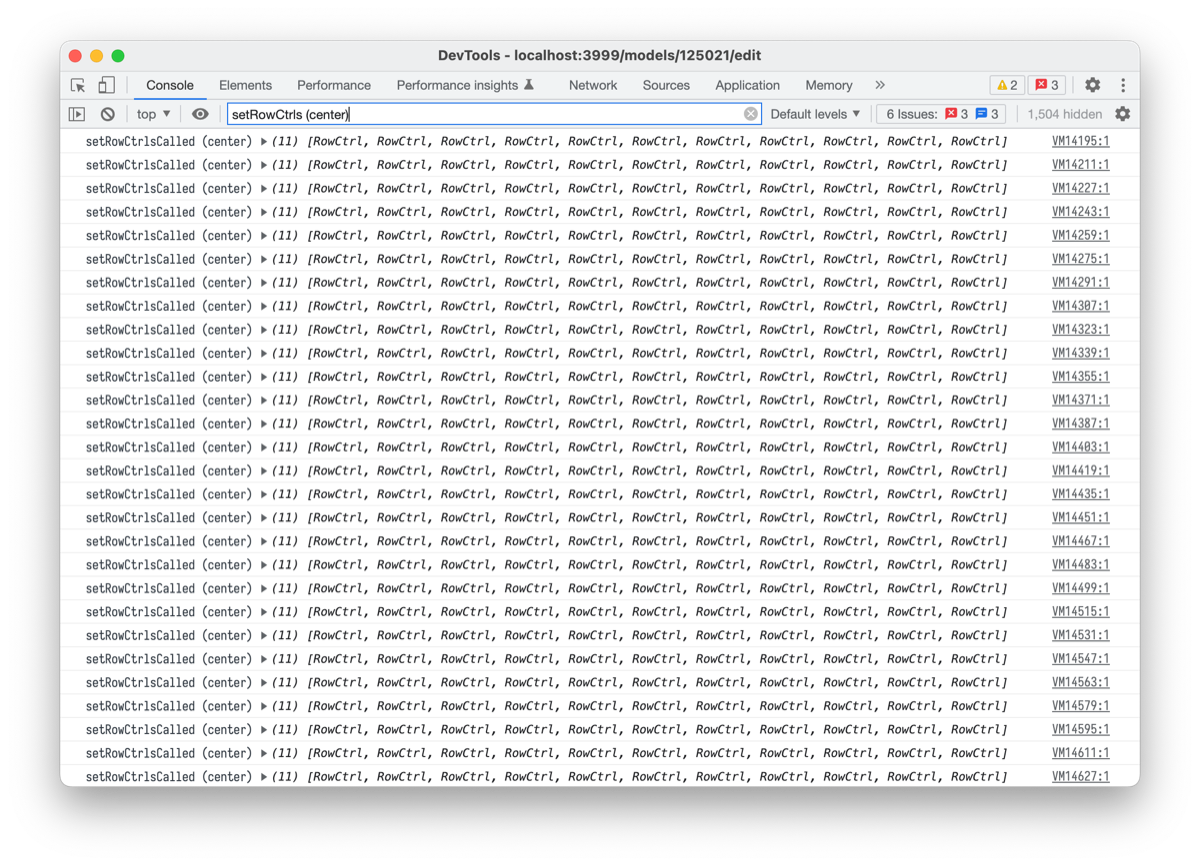1200x867 pixels.
Task: Open the Performance insights tab
Action: click(465, 85)
